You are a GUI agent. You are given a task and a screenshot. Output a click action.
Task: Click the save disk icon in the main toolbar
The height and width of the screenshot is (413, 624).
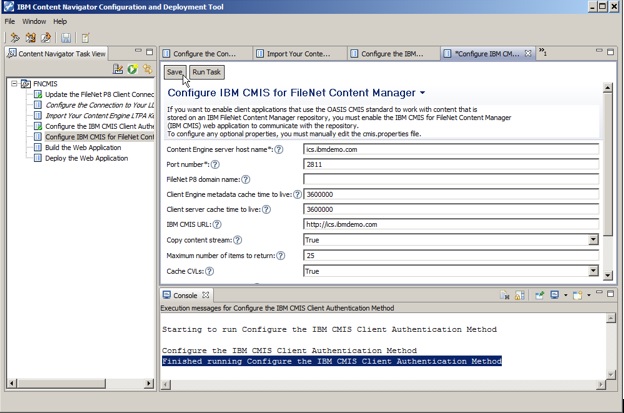[x=66, y=38]
